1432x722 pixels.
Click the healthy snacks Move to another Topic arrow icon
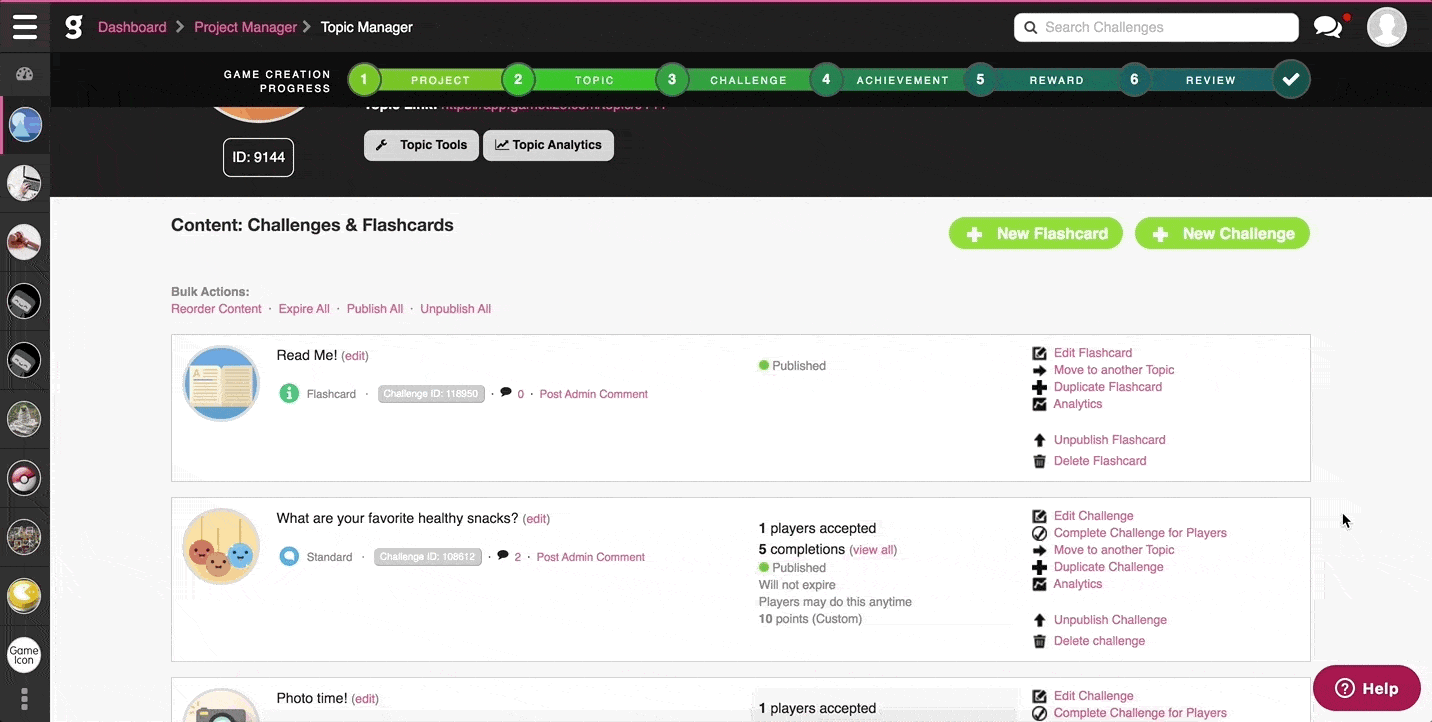click(x=1039, y=550)
